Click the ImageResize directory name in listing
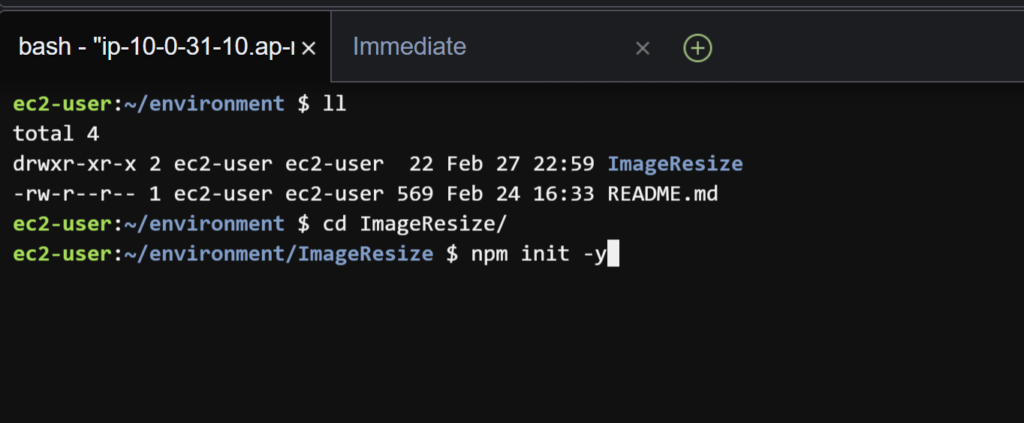This screenshot has height=423, width=1024. coord(675,163)
